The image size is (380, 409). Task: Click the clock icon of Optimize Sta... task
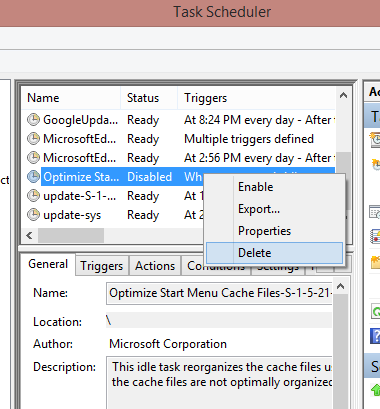(33, 177)
